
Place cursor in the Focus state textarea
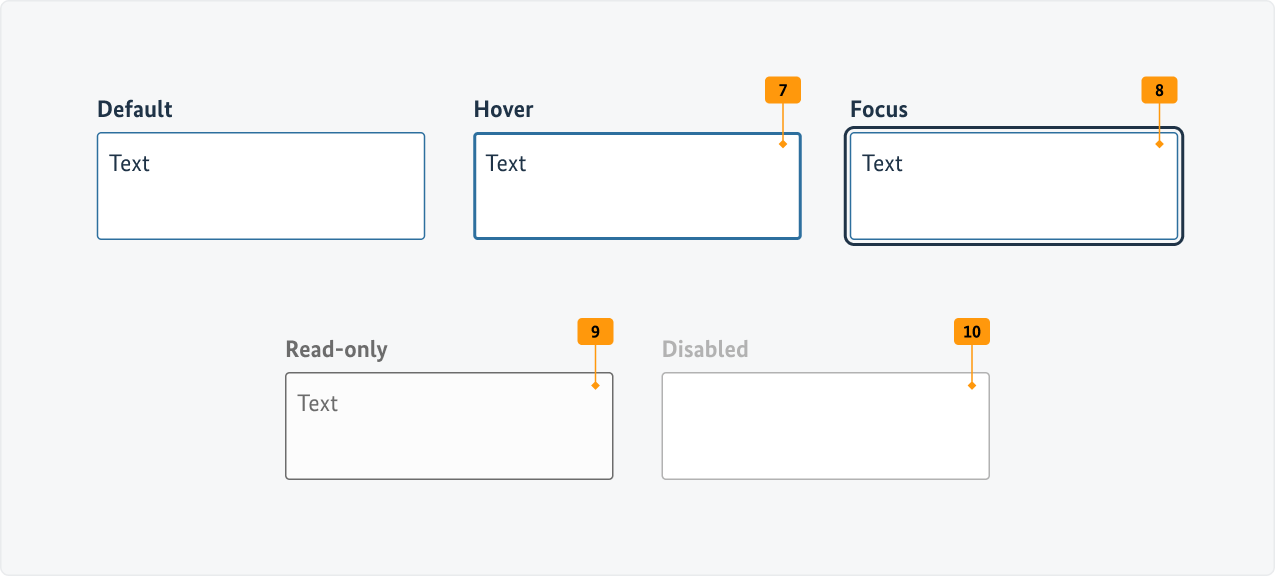click(x=1013, y=200)
